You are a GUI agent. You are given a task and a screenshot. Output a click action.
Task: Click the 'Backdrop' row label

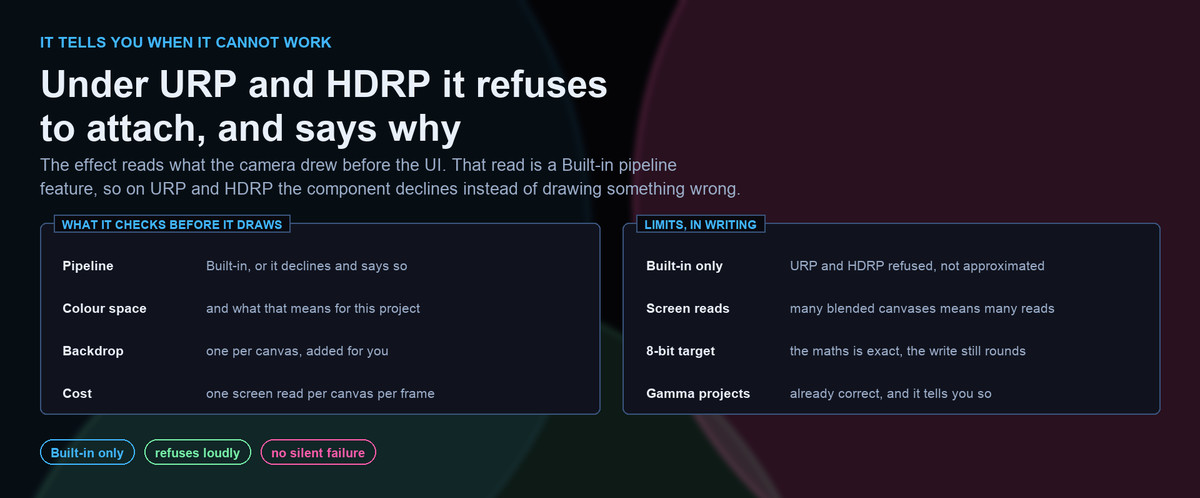(92, 351)
